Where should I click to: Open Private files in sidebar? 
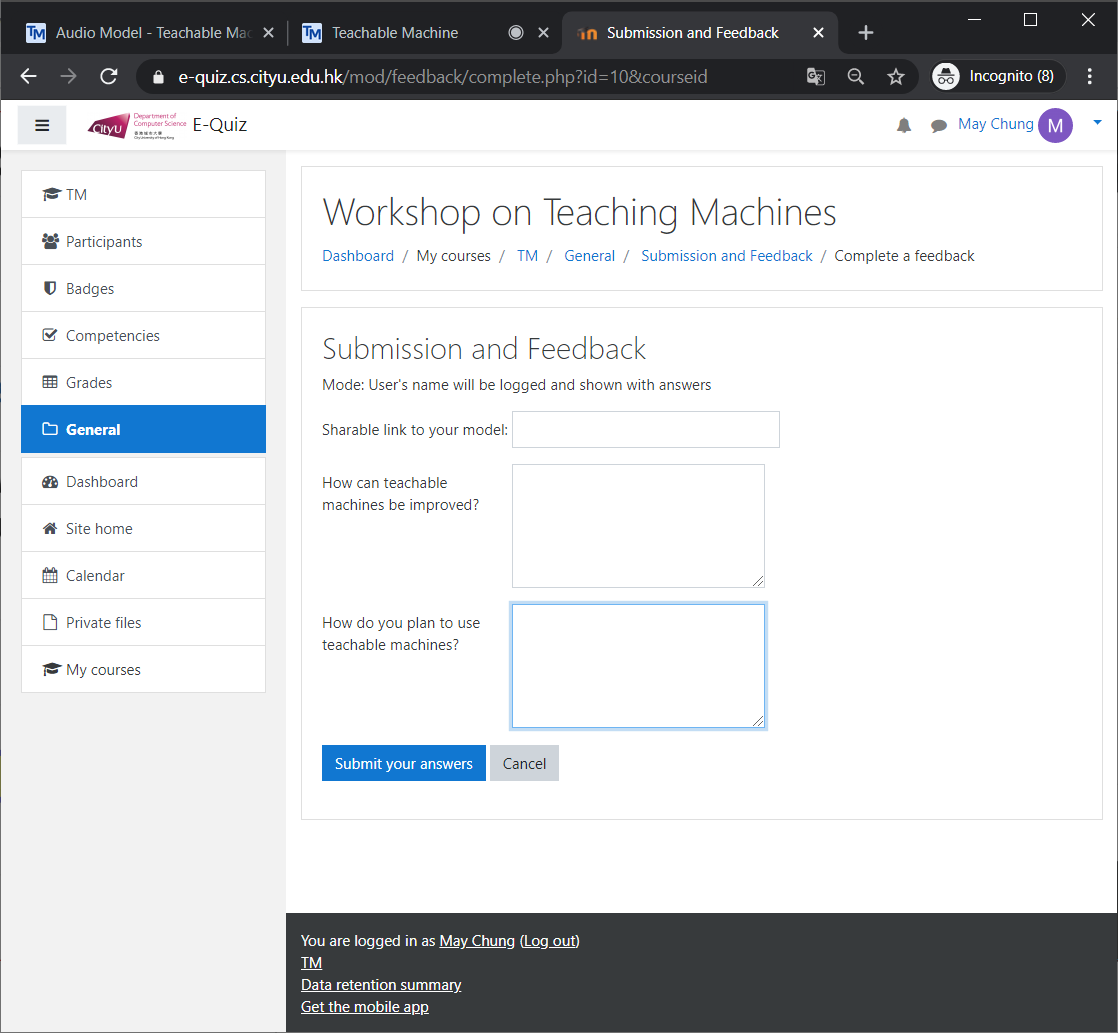[x=143, y=623]
